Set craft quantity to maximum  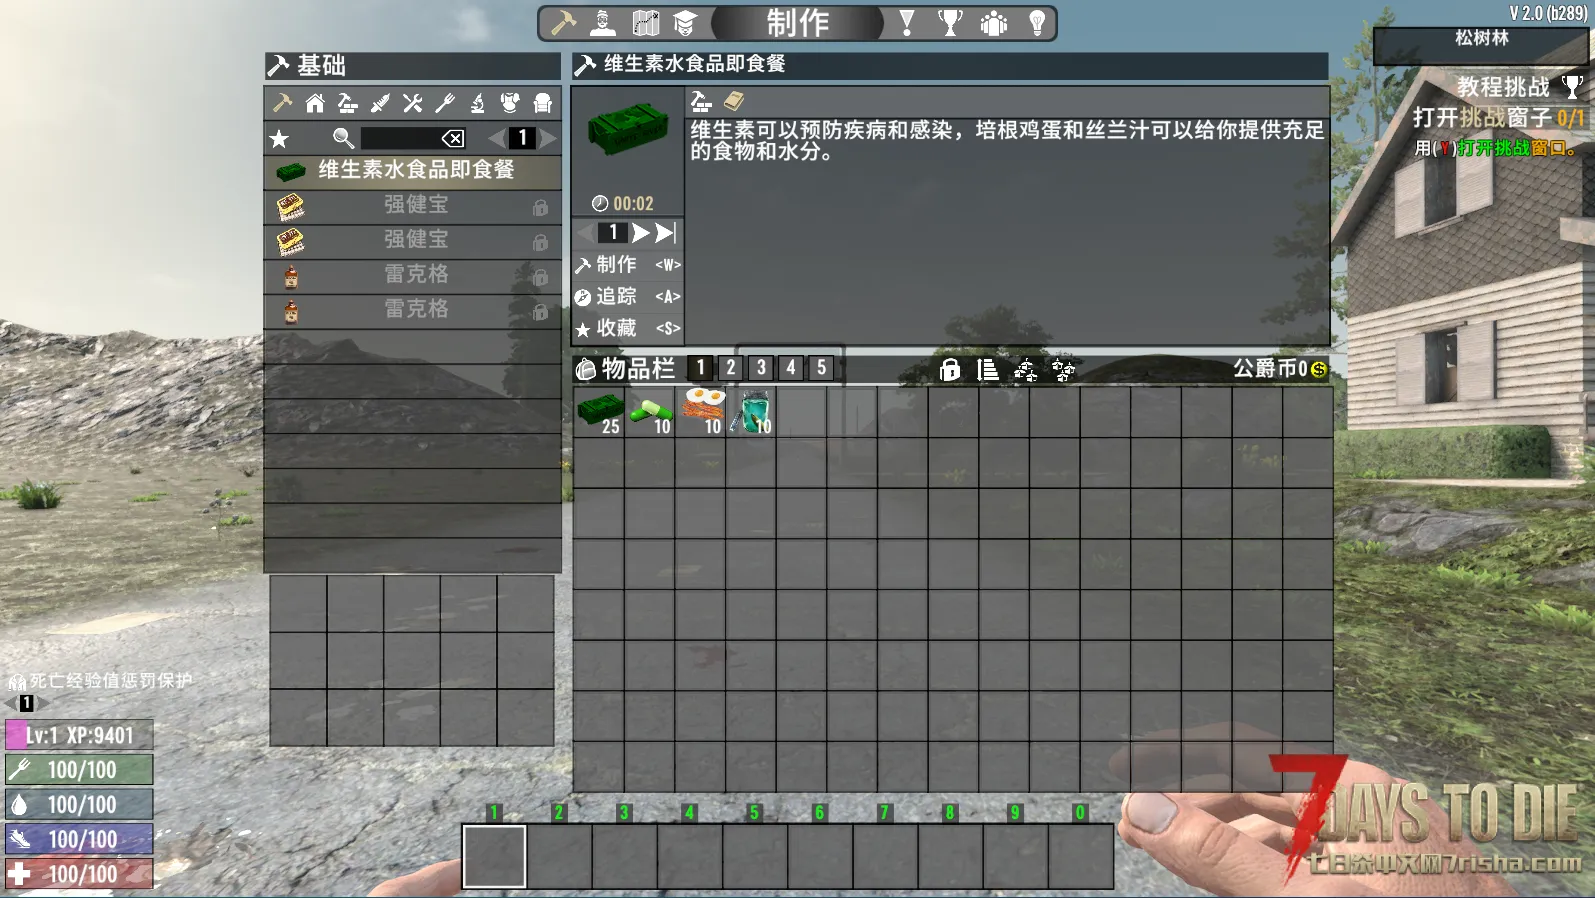pyautogui.click(x=666, y=233)
